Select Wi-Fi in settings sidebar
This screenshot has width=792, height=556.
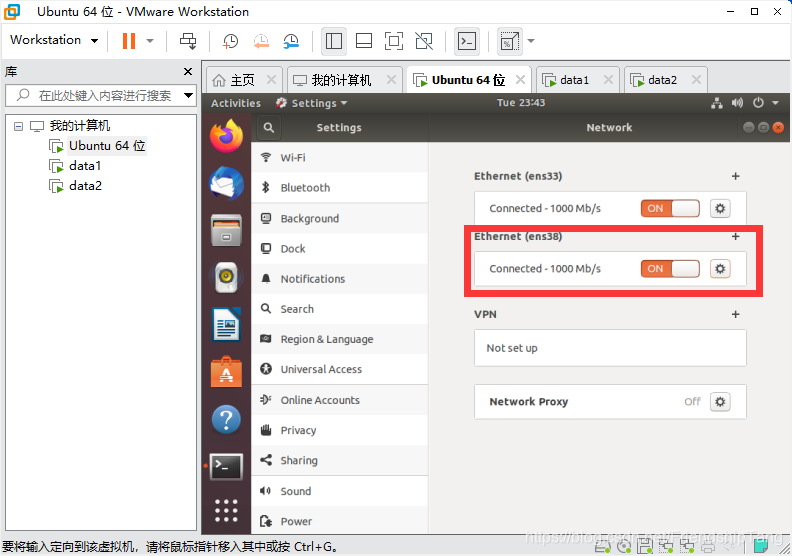(339, 158)
